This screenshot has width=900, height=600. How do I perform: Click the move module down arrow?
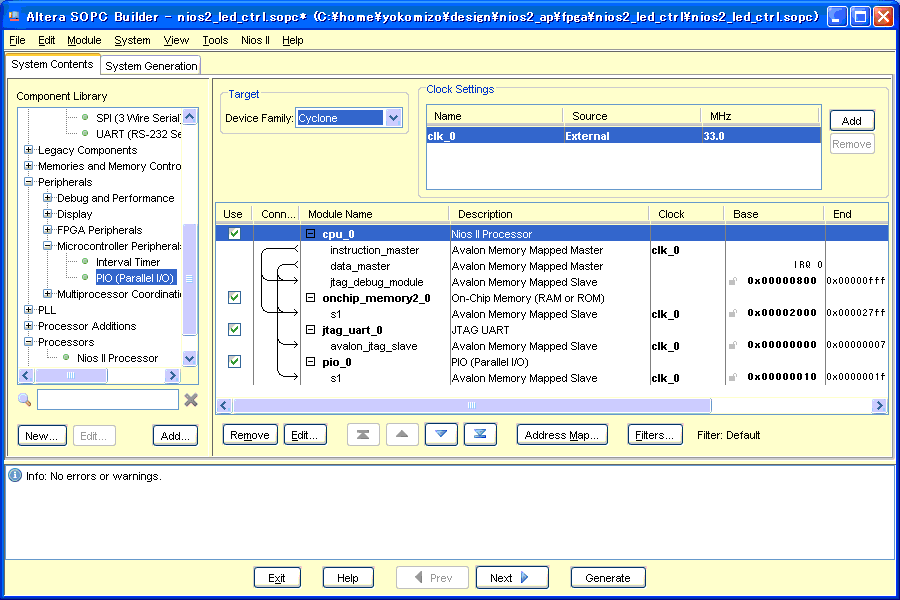(441, 435)
